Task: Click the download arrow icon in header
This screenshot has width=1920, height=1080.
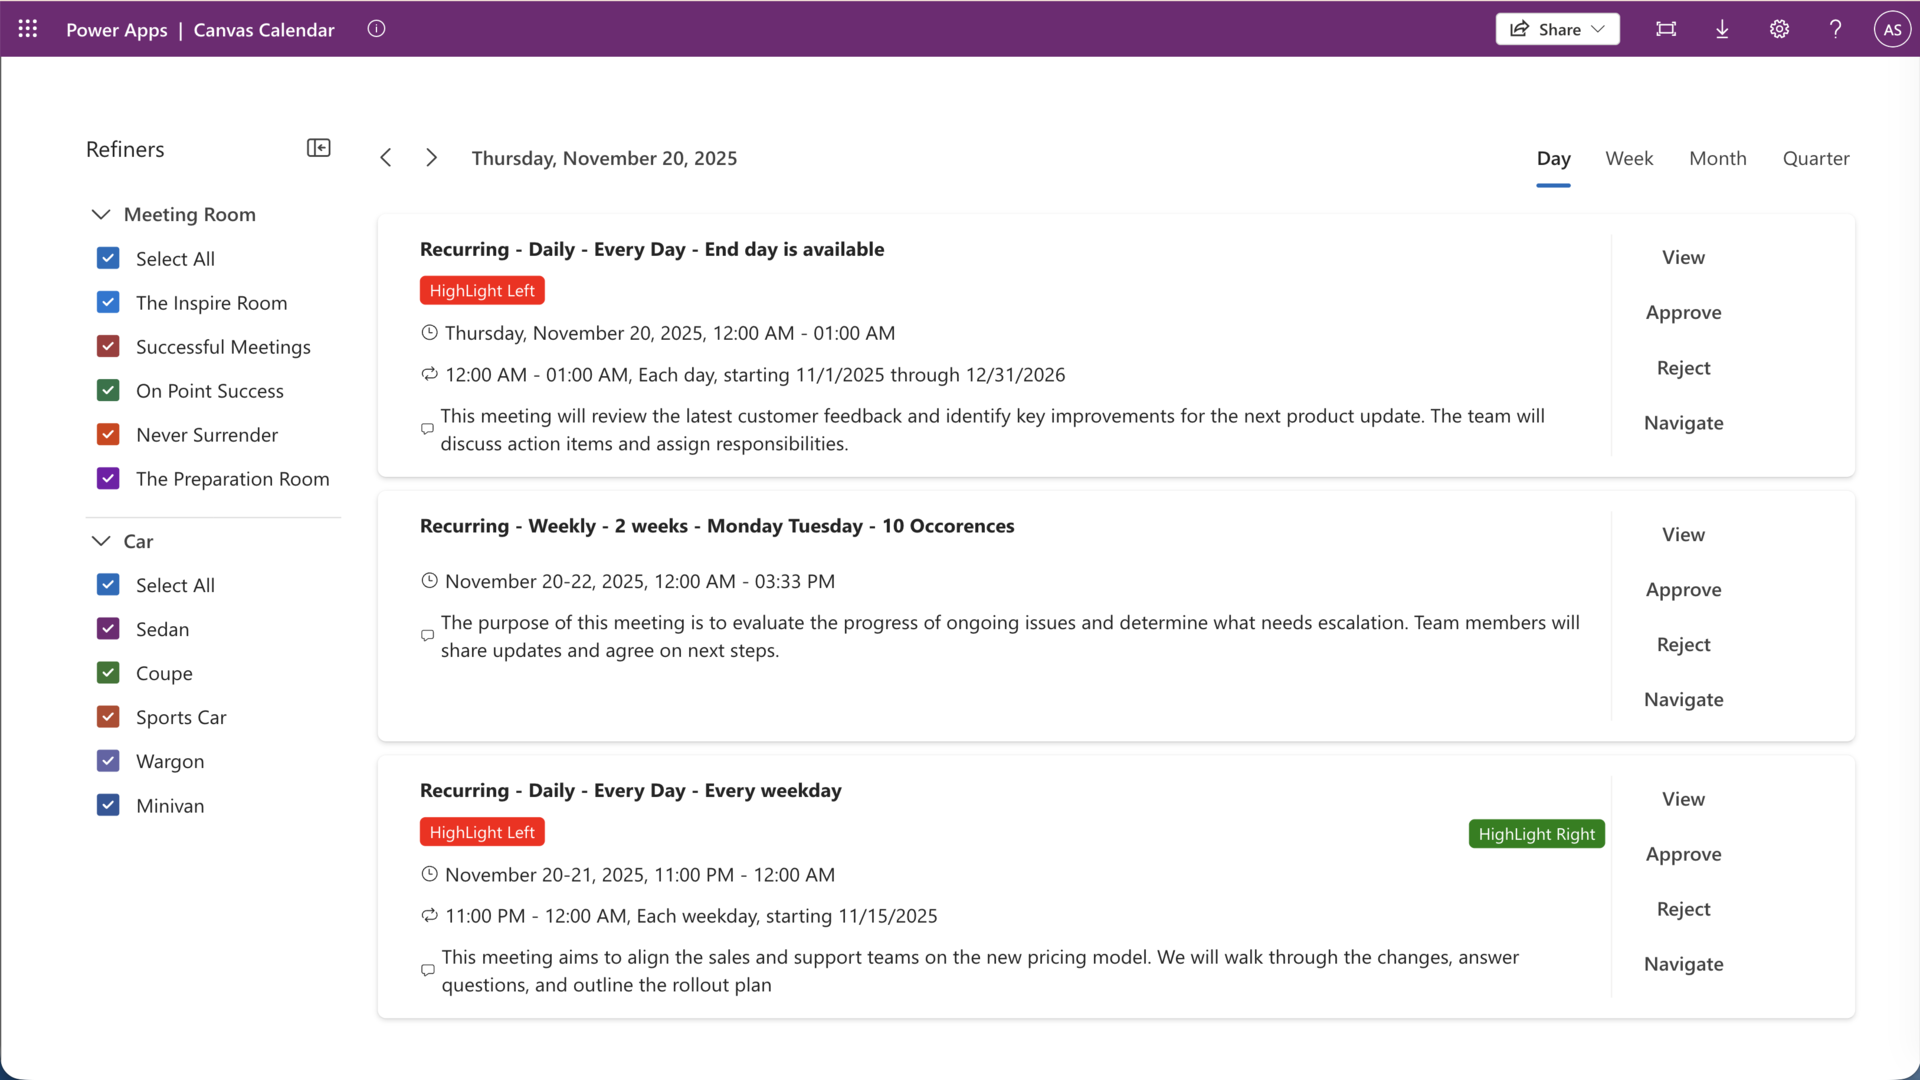Action: [x=1722, y=29]
